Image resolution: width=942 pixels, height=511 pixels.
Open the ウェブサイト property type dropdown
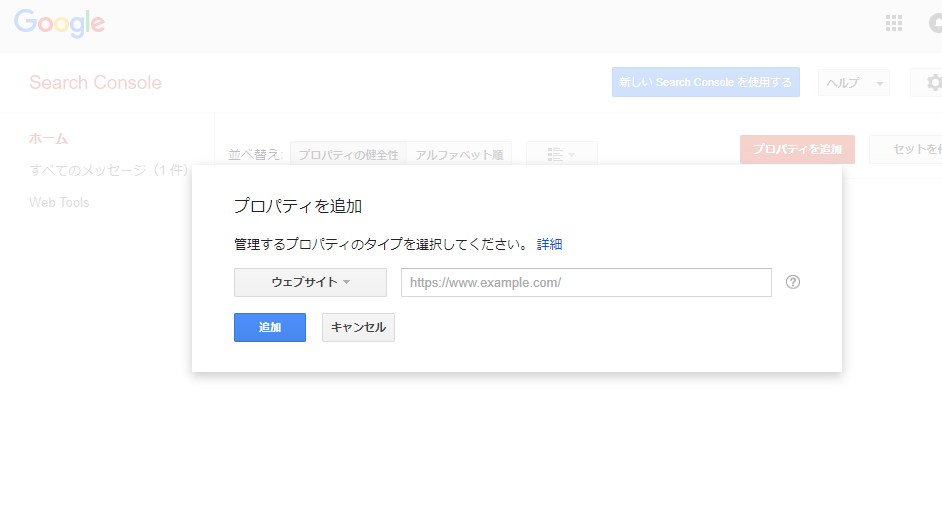[x=310, y=282]
